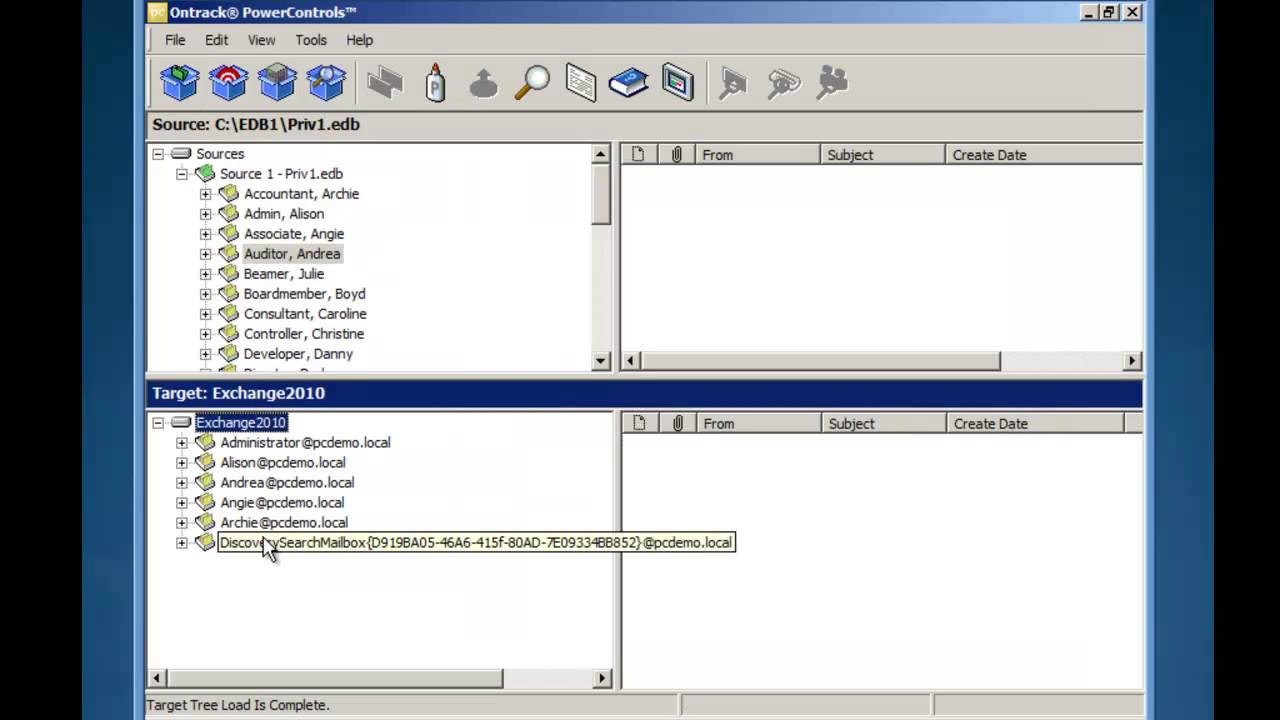Sort target list by Subject column
Viewport: 1280px width, 720px height.
pos(883,424)
